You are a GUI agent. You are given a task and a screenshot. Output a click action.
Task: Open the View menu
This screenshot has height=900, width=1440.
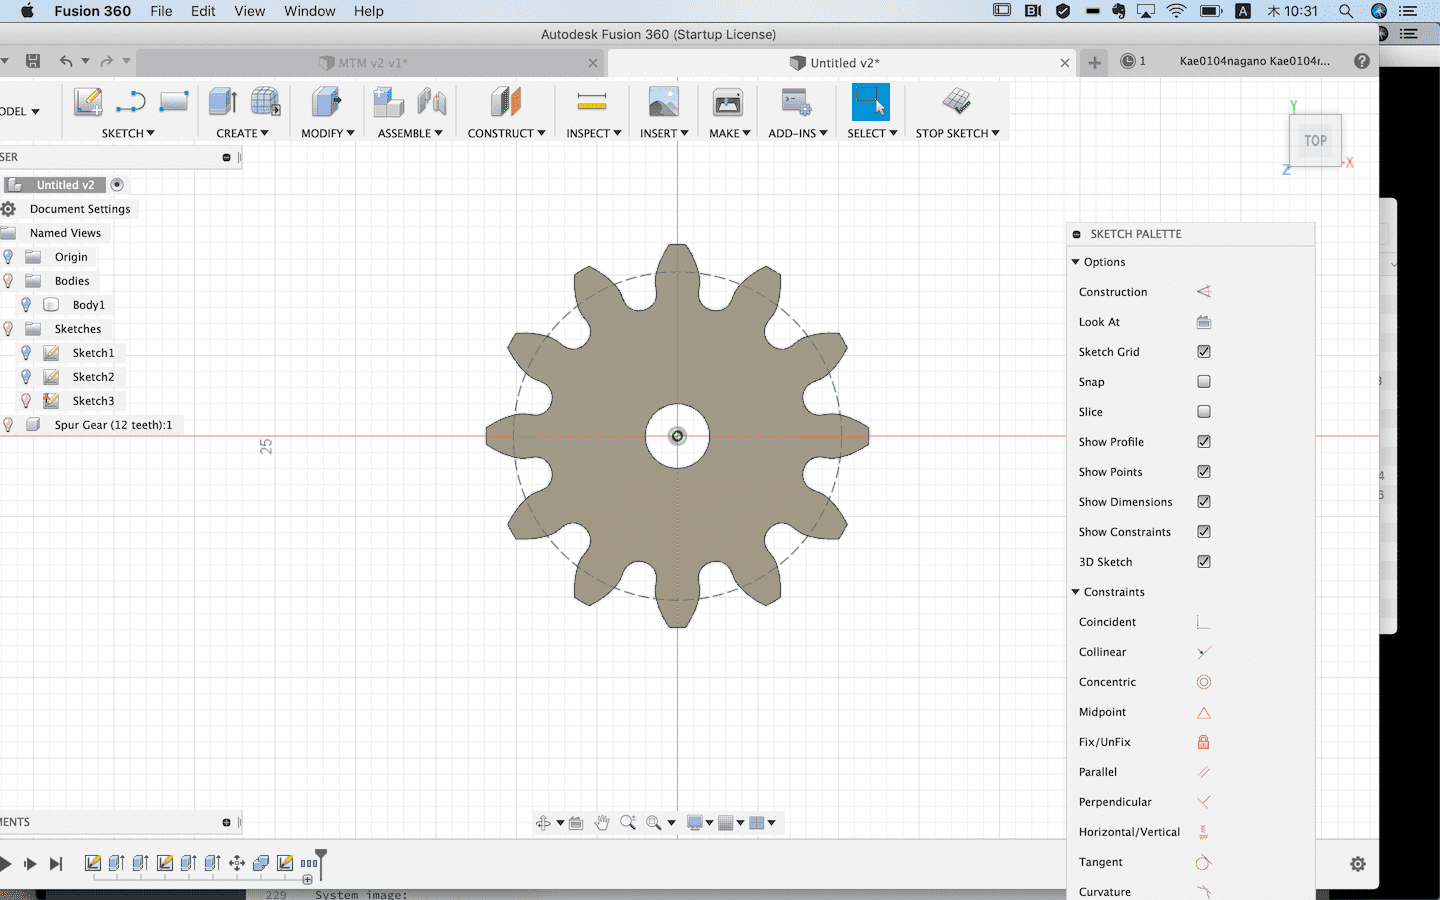click(249, 11)
